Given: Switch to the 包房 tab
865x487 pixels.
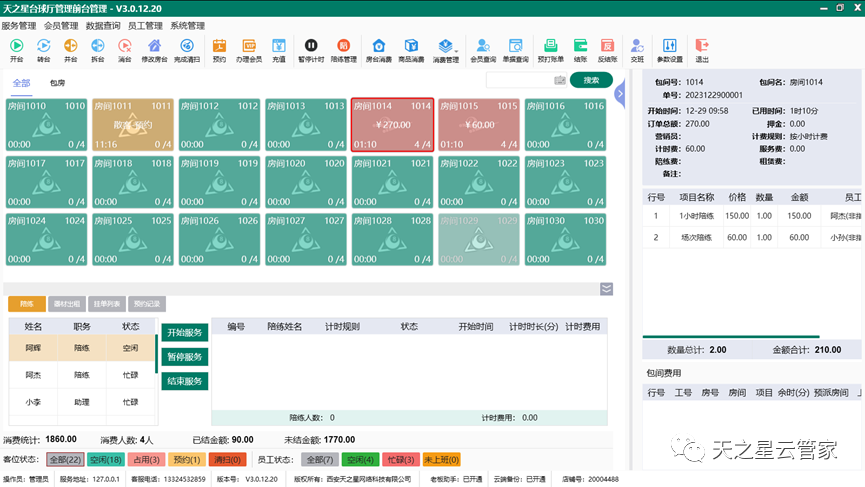Looking at the screenshot, I should coord(58,82).
